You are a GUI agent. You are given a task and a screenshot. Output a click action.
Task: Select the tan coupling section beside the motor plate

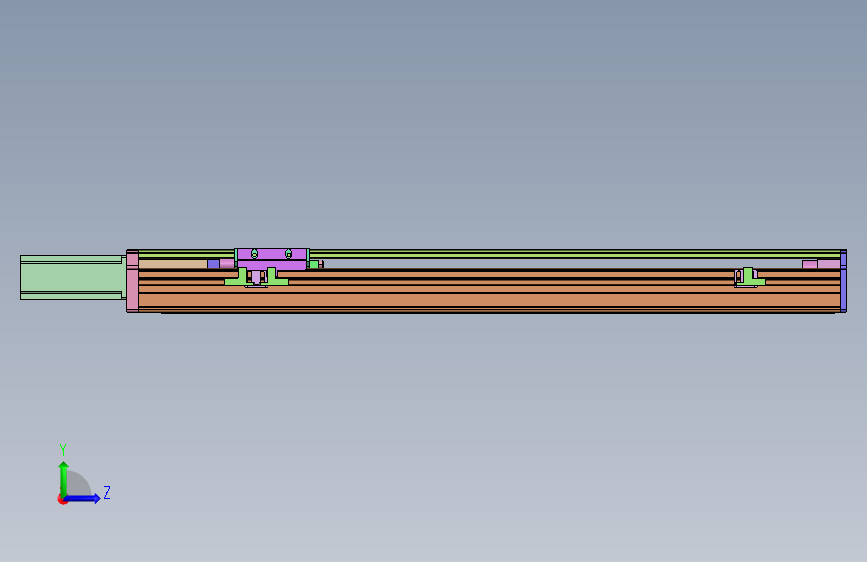pos(173,264)
